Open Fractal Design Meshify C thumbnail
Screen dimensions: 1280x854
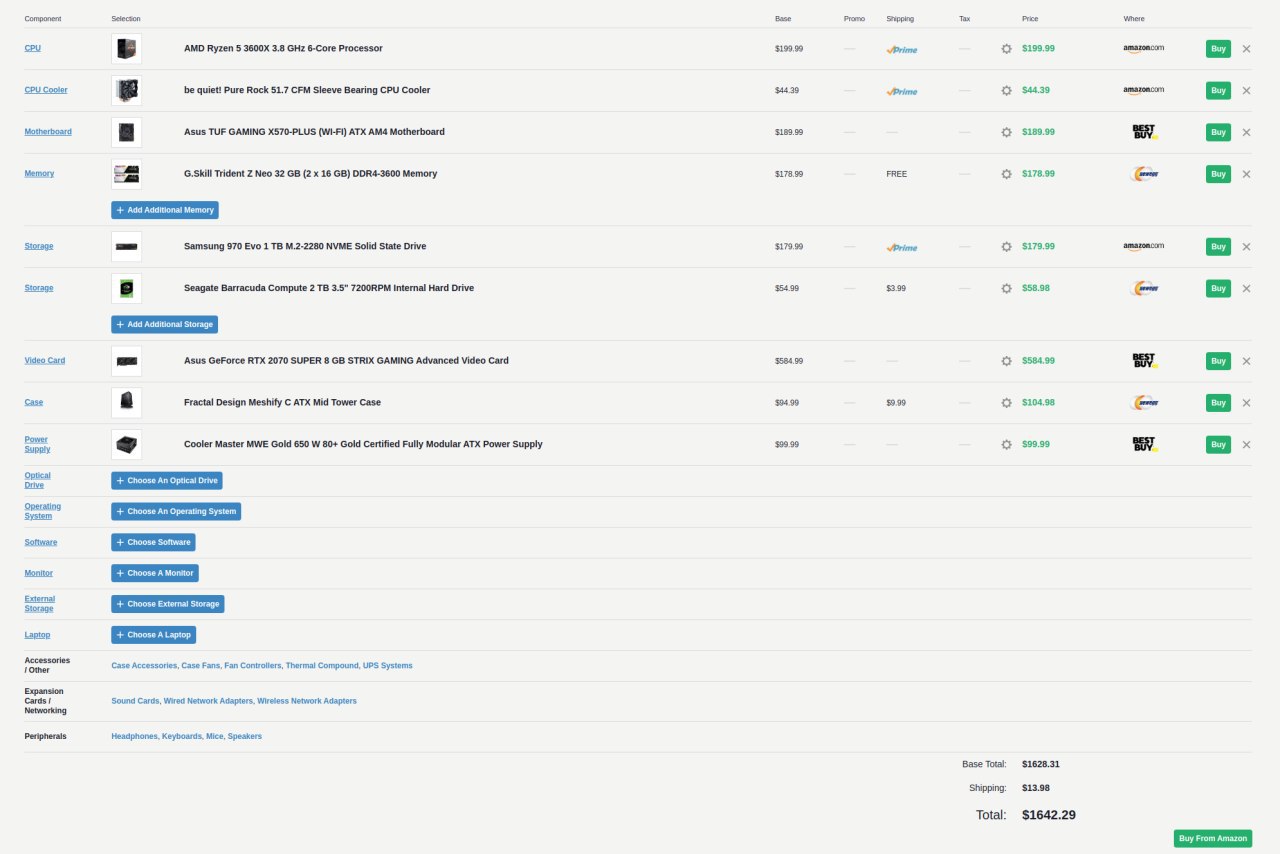126,403
